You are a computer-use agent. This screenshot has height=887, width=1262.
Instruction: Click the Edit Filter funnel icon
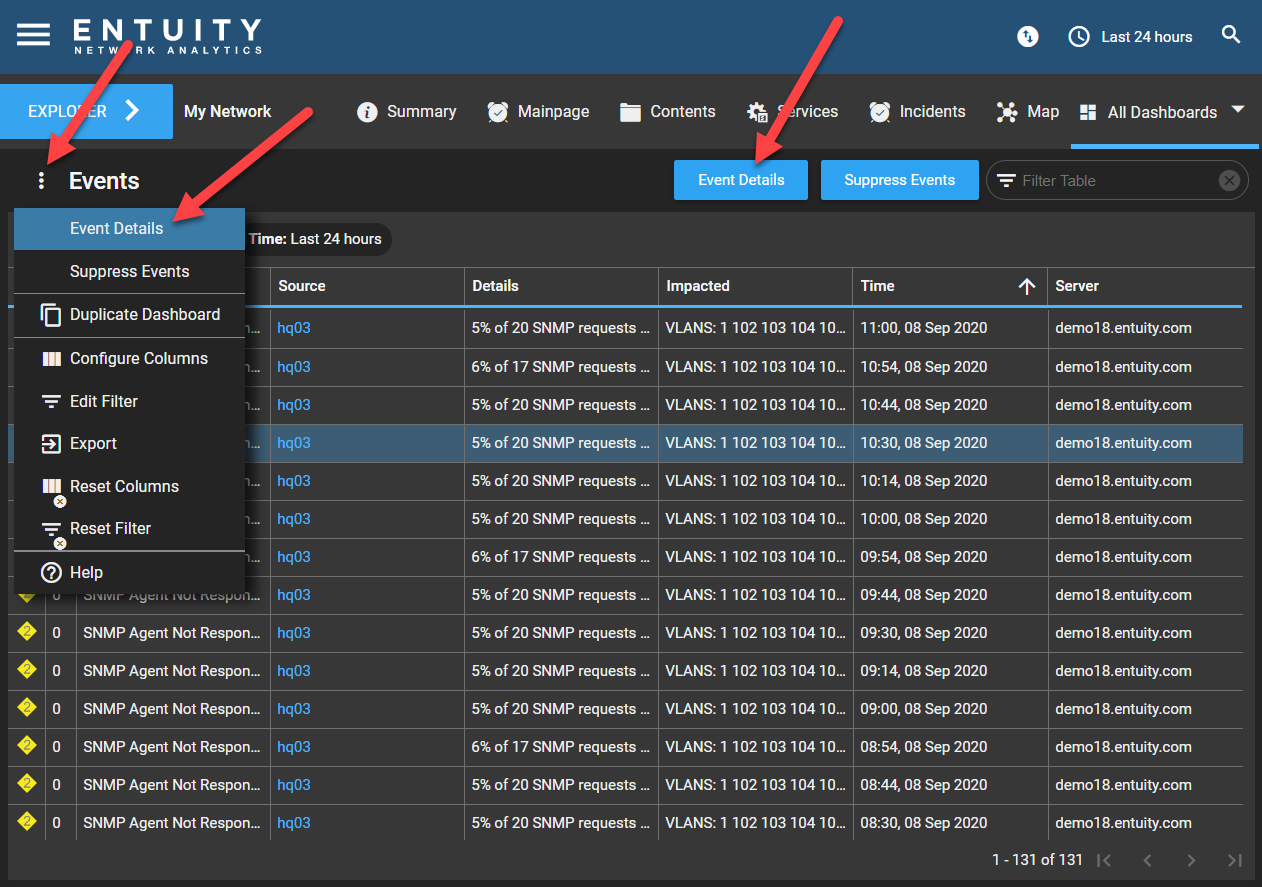pos(51,402)
